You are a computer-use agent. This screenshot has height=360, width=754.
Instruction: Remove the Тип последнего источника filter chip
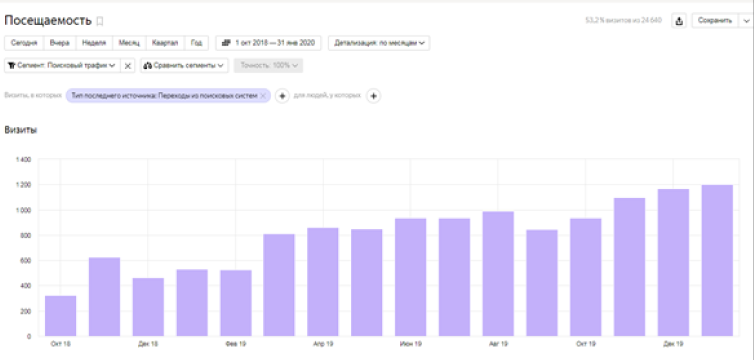point(263,96)
